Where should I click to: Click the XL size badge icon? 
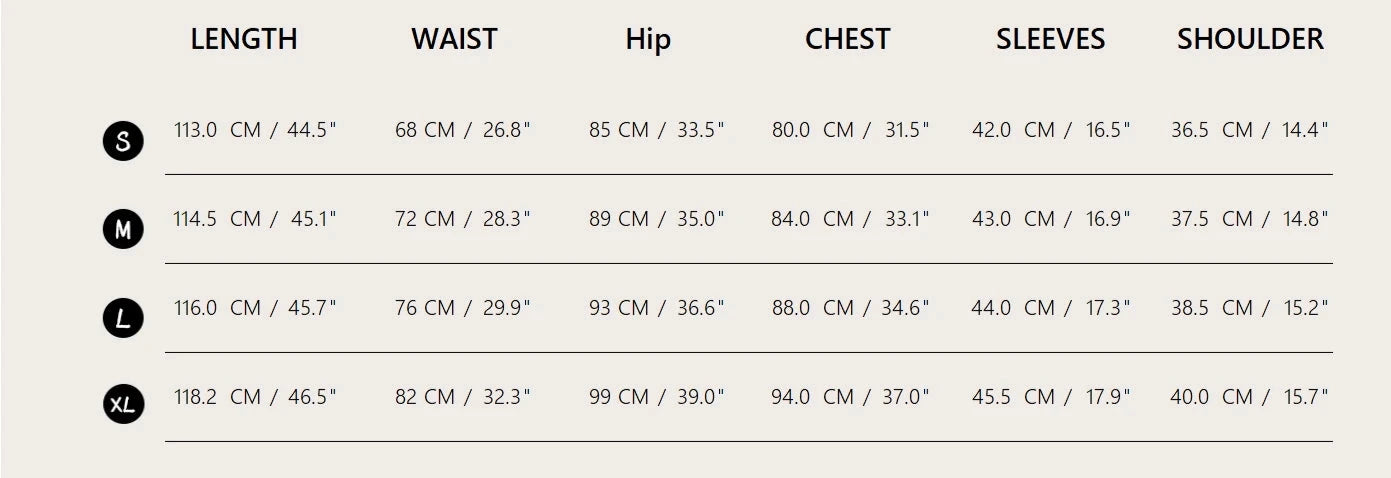point(123,405)
